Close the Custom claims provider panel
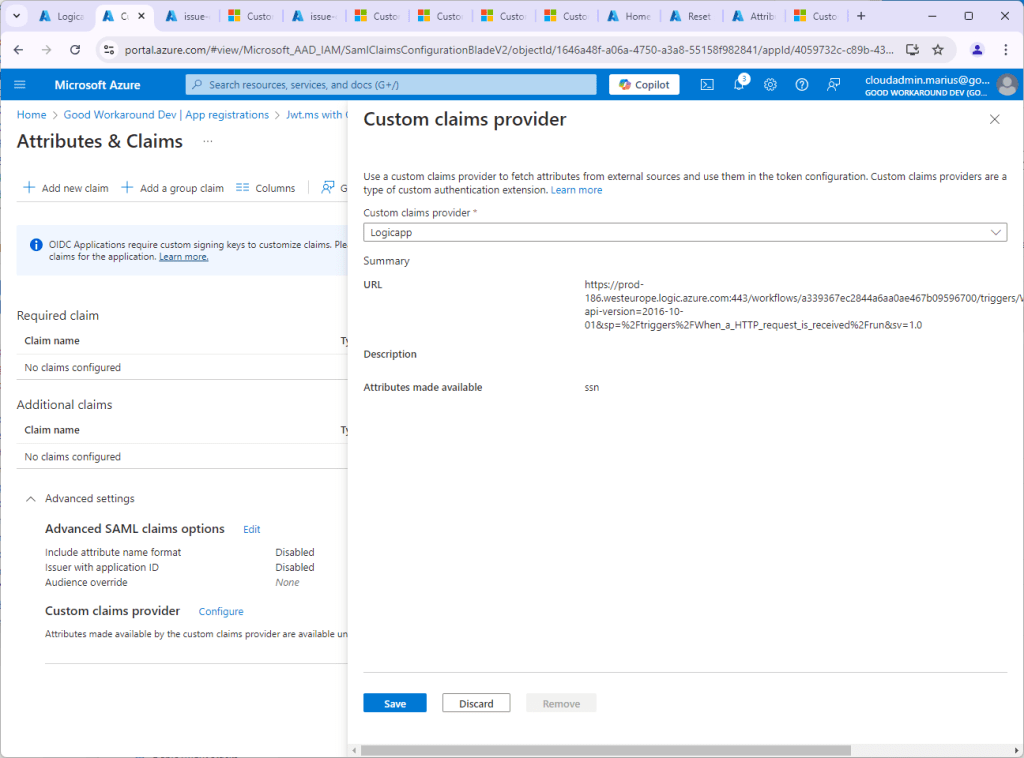 coord(994,120)
